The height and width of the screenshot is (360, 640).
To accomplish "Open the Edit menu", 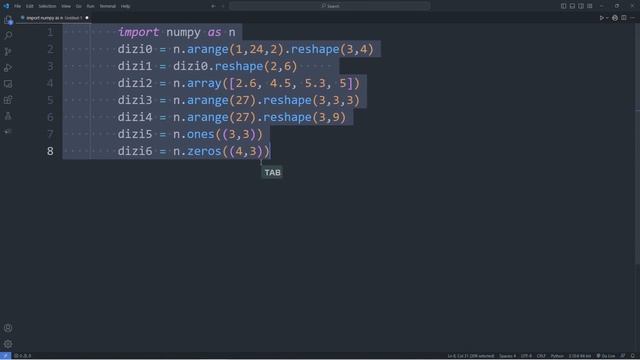I will (x=29, y=6).
